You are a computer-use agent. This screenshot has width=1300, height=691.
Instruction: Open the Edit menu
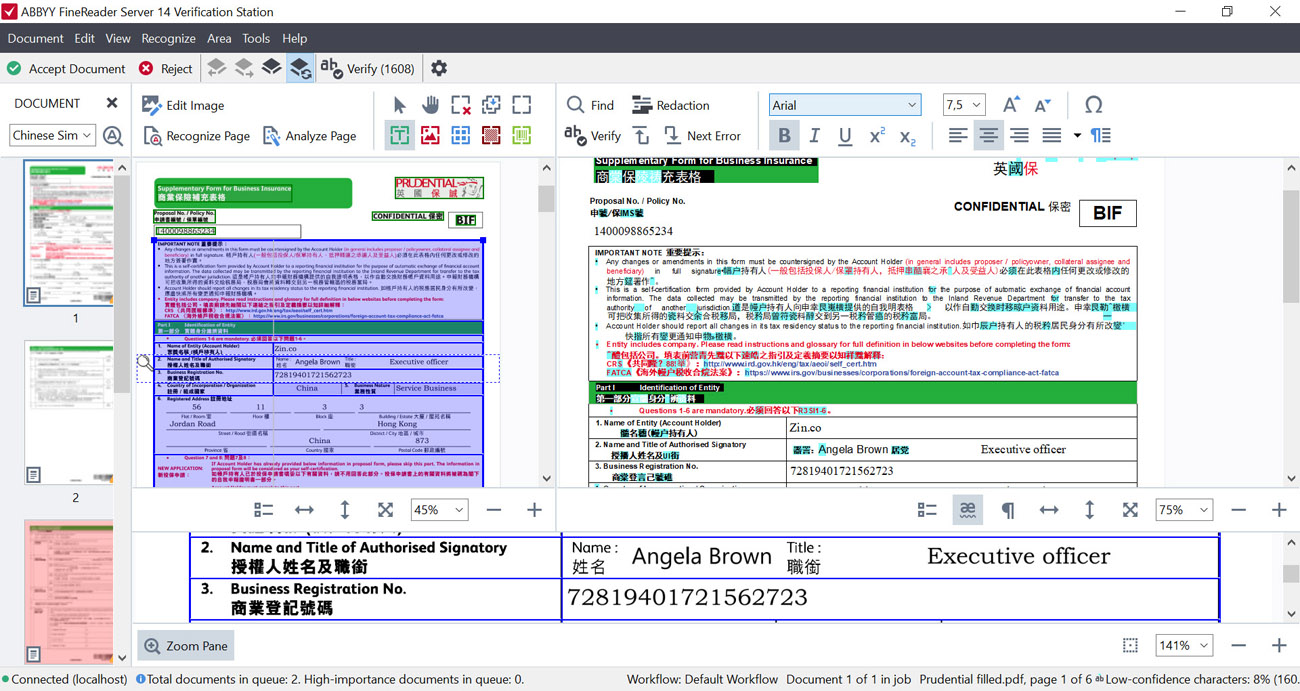84,38
